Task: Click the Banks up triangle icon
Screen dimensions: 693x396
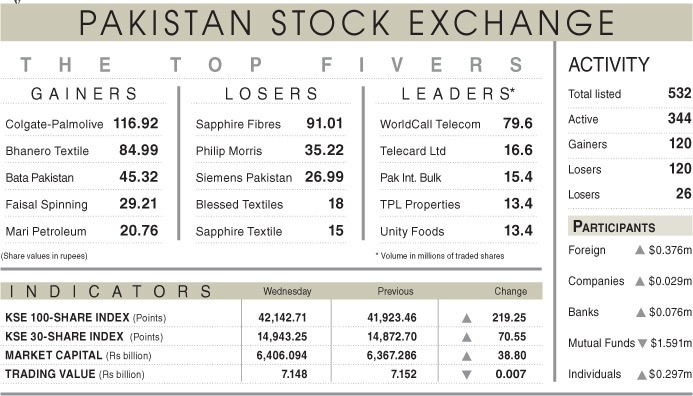Action: (641, 313)
